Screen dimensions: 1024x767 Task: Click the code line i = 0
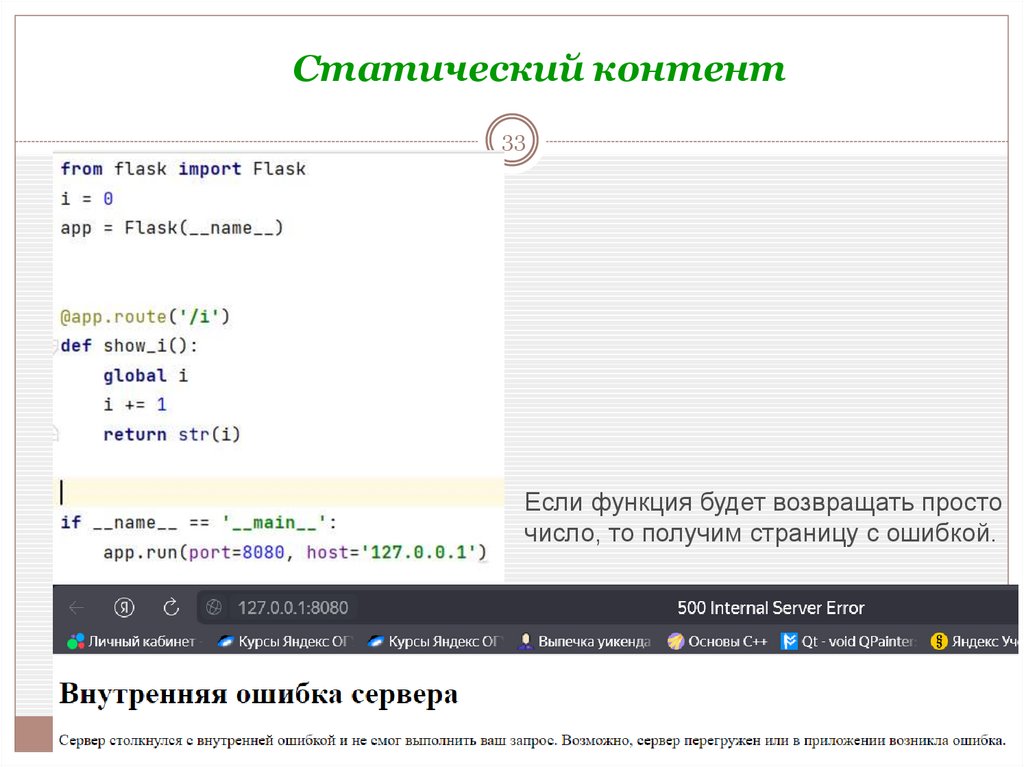point(87,198)
